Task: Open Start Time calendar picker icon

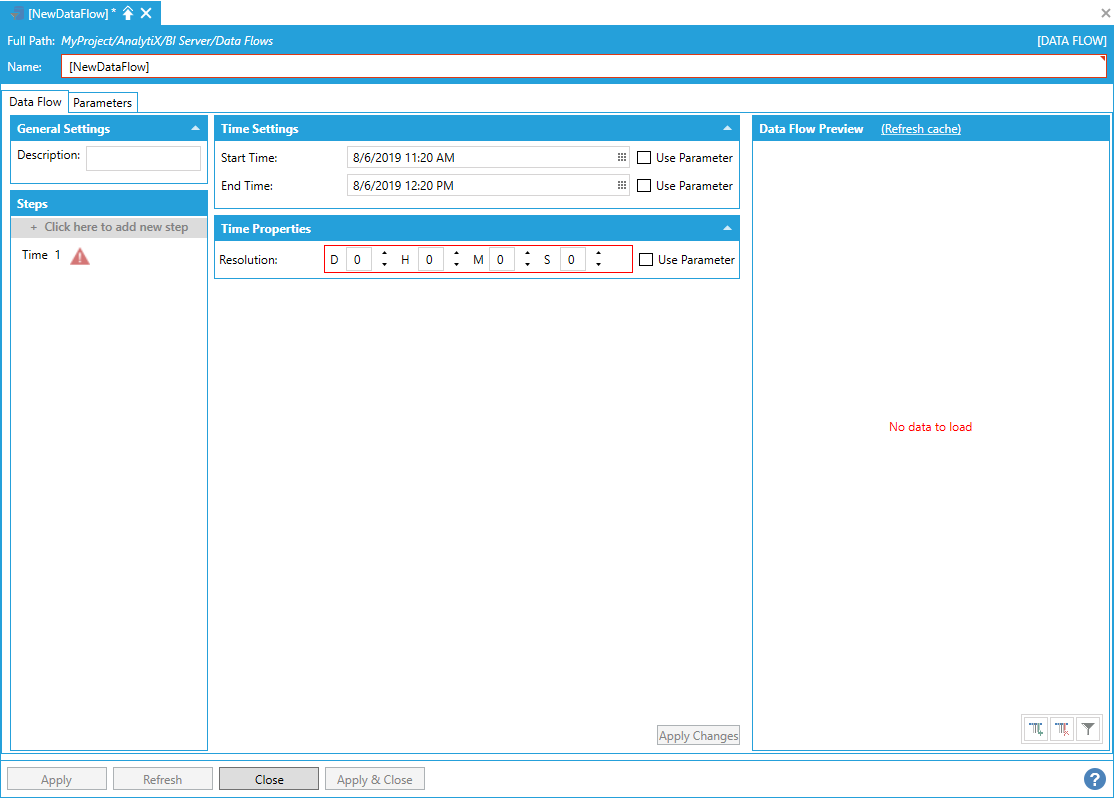Action: tap(621, 158)
